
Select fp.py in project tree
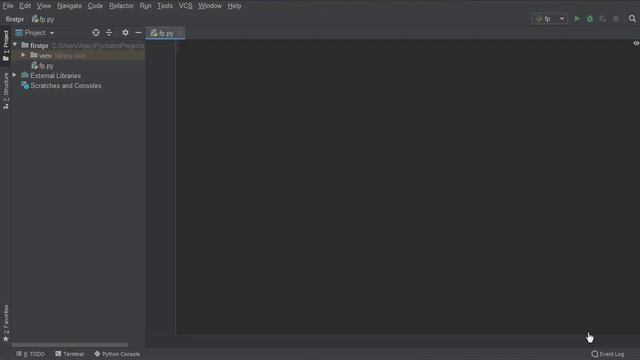click(x=42, y=66)
